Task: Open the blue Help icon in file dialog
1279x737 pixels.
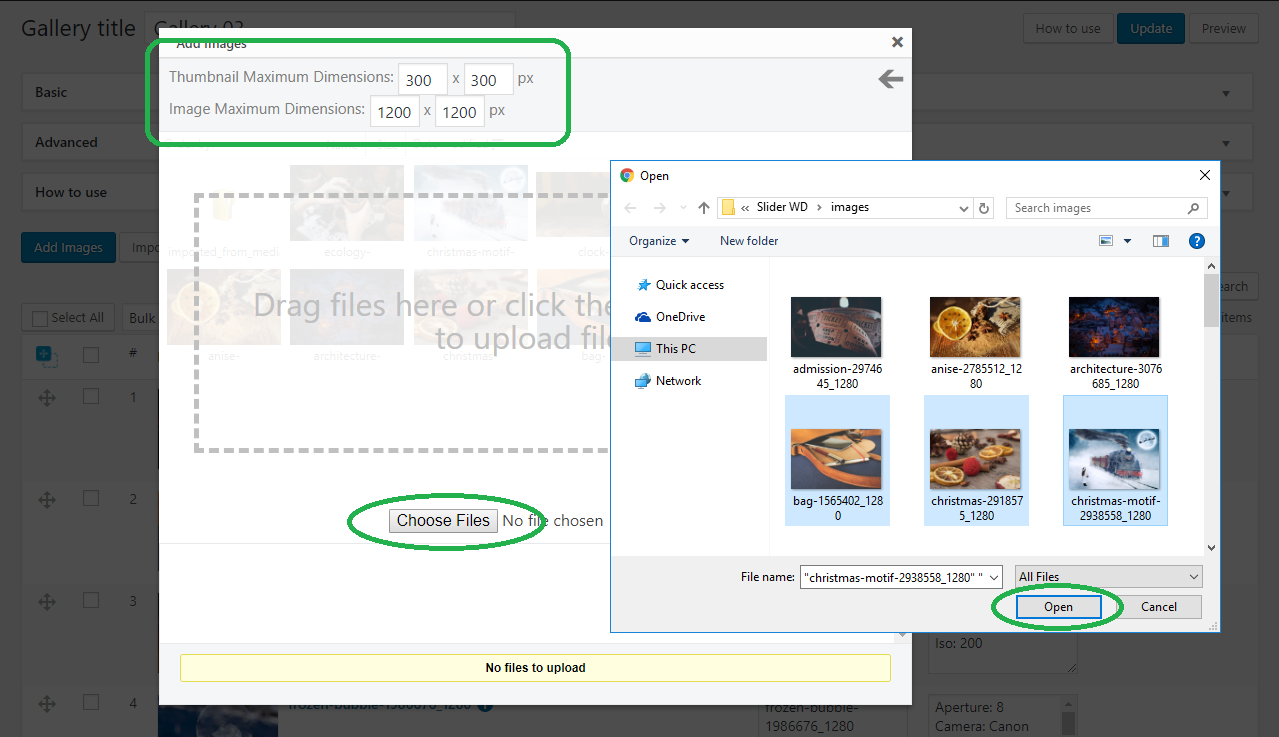Action: tap(1196, 241)
